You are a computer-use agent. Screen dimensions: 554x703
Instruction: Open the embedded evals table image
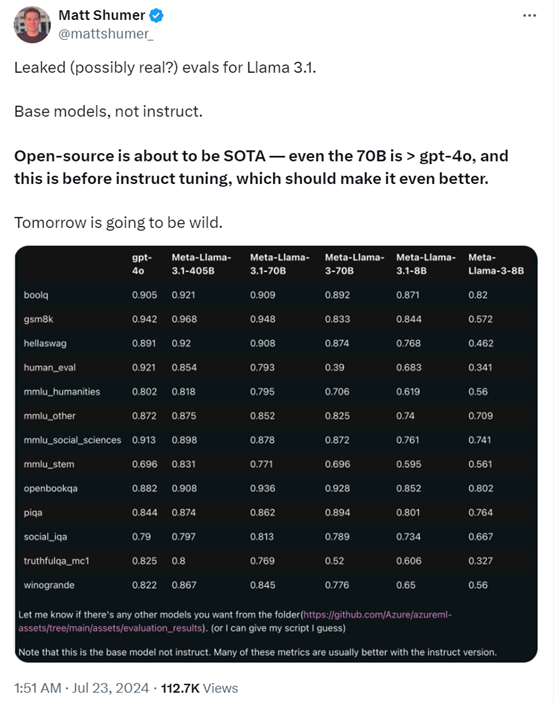tap(276, 454)
